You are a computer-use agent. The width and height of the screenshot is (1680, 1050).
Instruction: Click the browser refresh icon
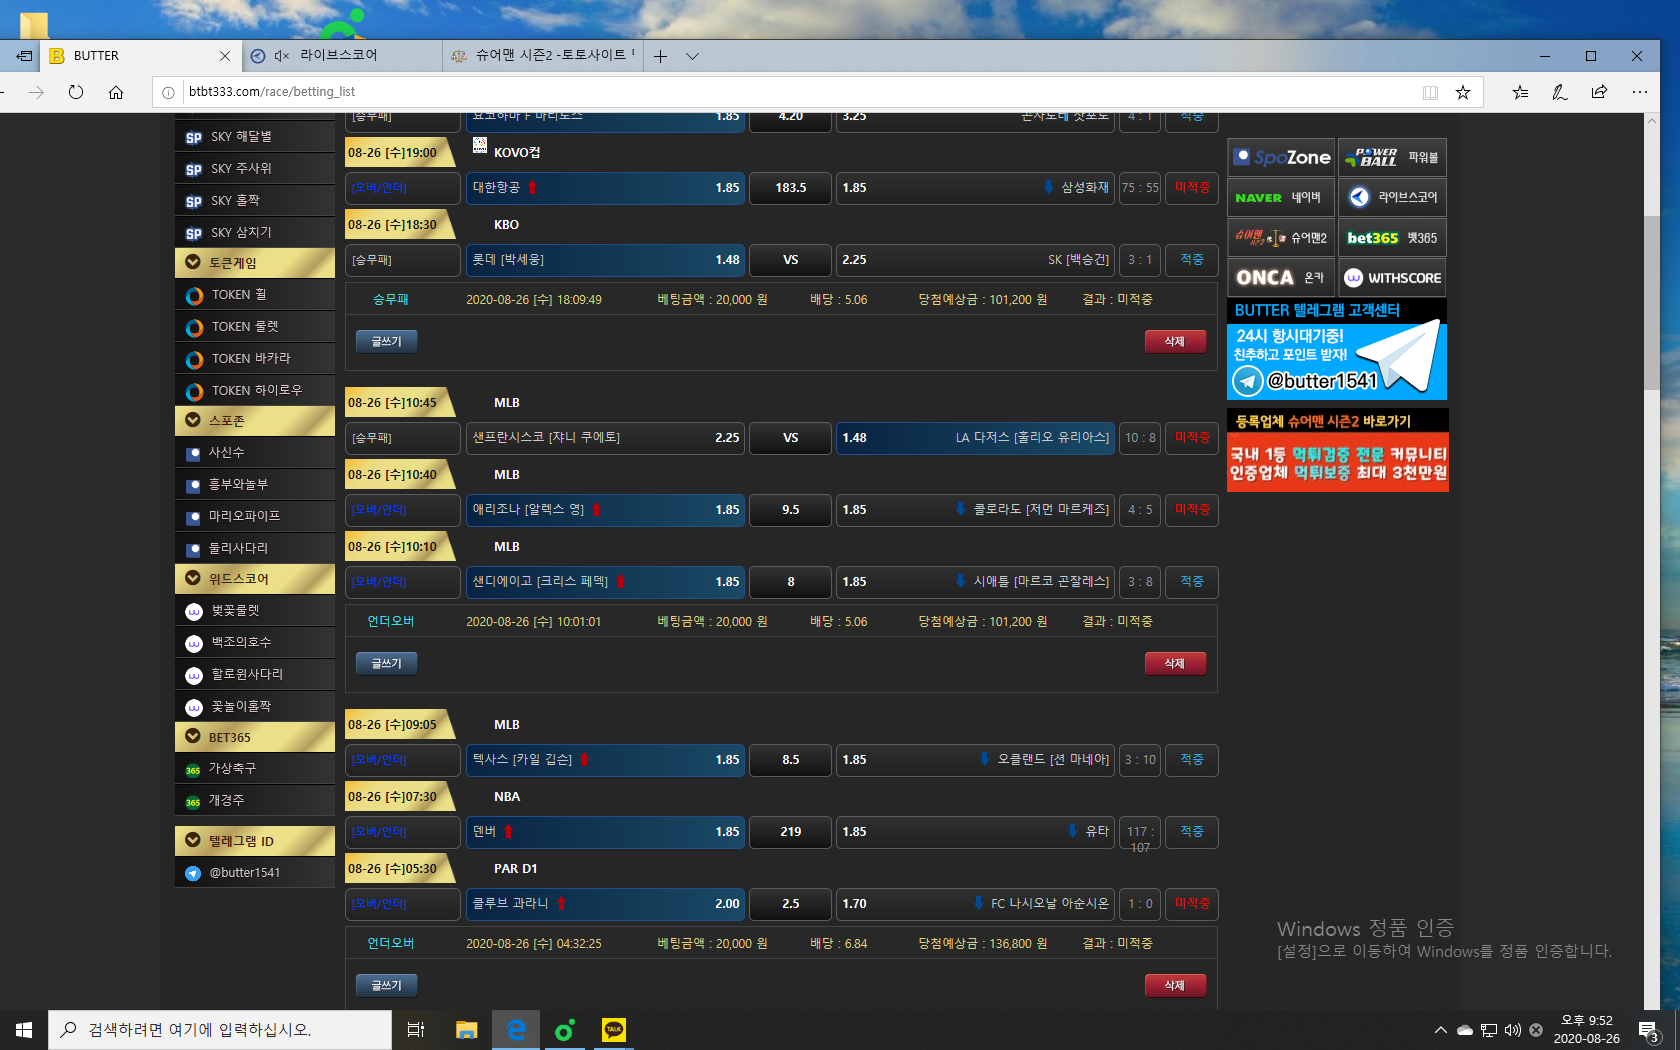pyautogui.click(x=76, y=92)
